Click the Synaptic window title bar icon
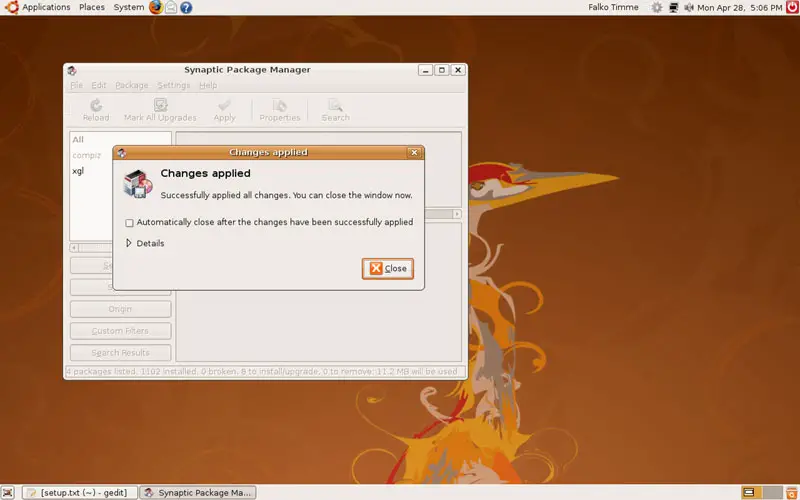This screenshot has width=800, height=500. [x=72, y=70]
